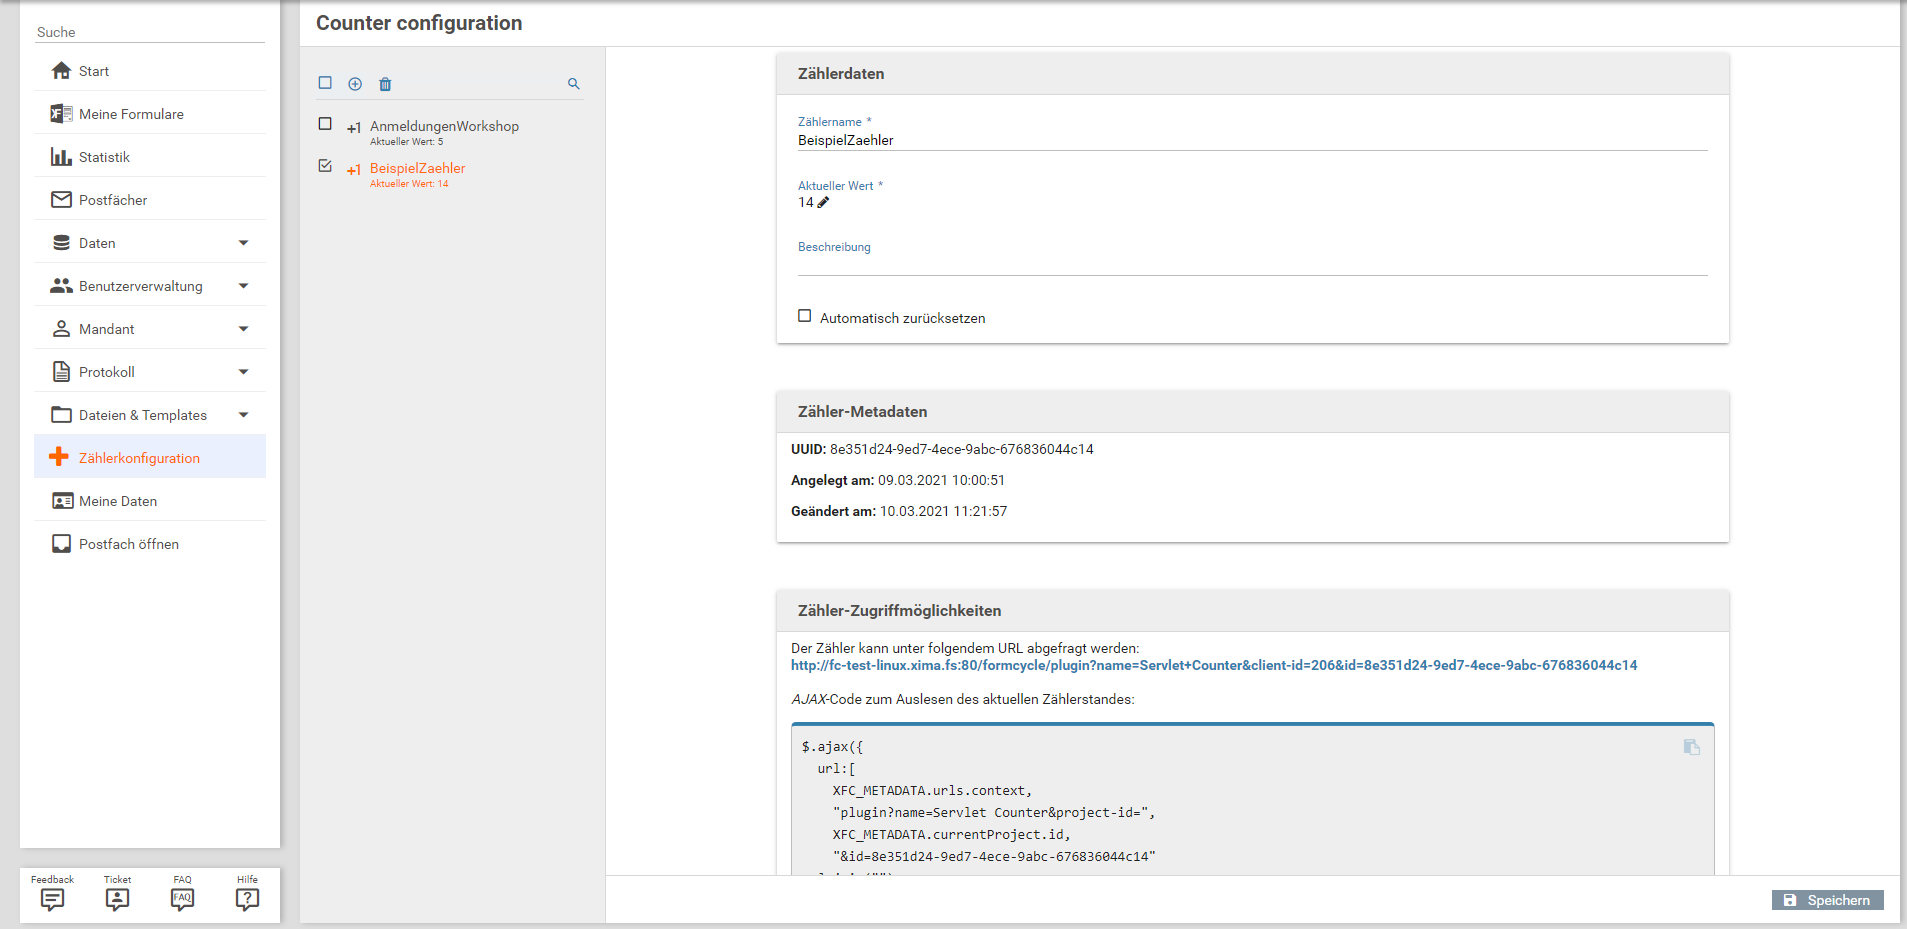The width and height of the screenshot is (1907, 929).
Task: Toggle the select-all counters checkbox
Action: 325,83
